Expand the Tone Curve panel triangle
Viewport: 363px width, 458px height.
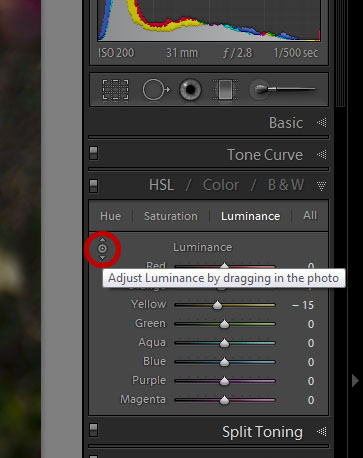pos(322,155)
